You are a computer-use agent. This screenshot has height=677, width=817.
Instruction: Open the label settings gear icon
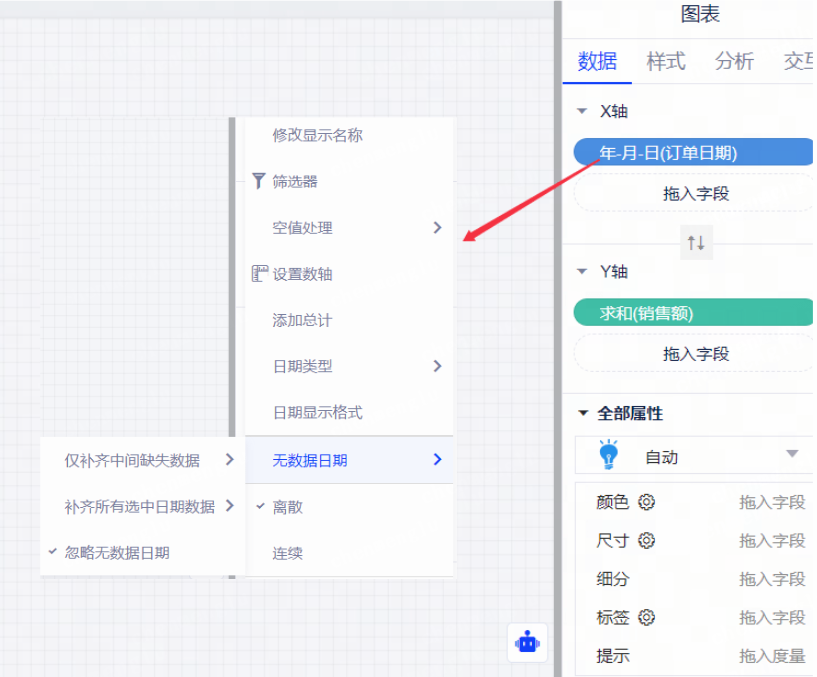[x=647, y=618]
